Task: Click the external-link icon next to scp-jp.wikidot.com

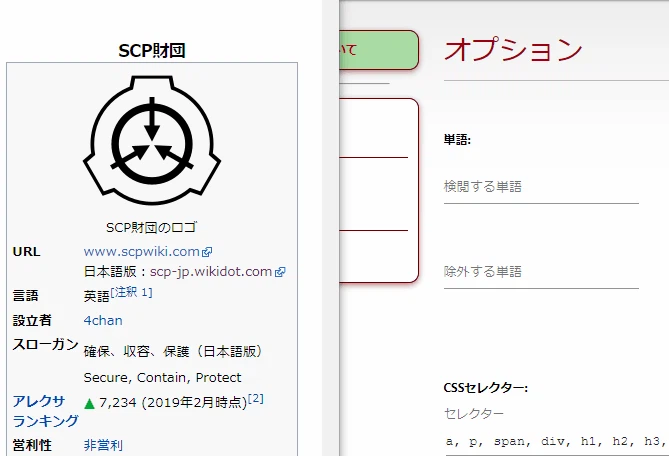Action: pos(280,272)
